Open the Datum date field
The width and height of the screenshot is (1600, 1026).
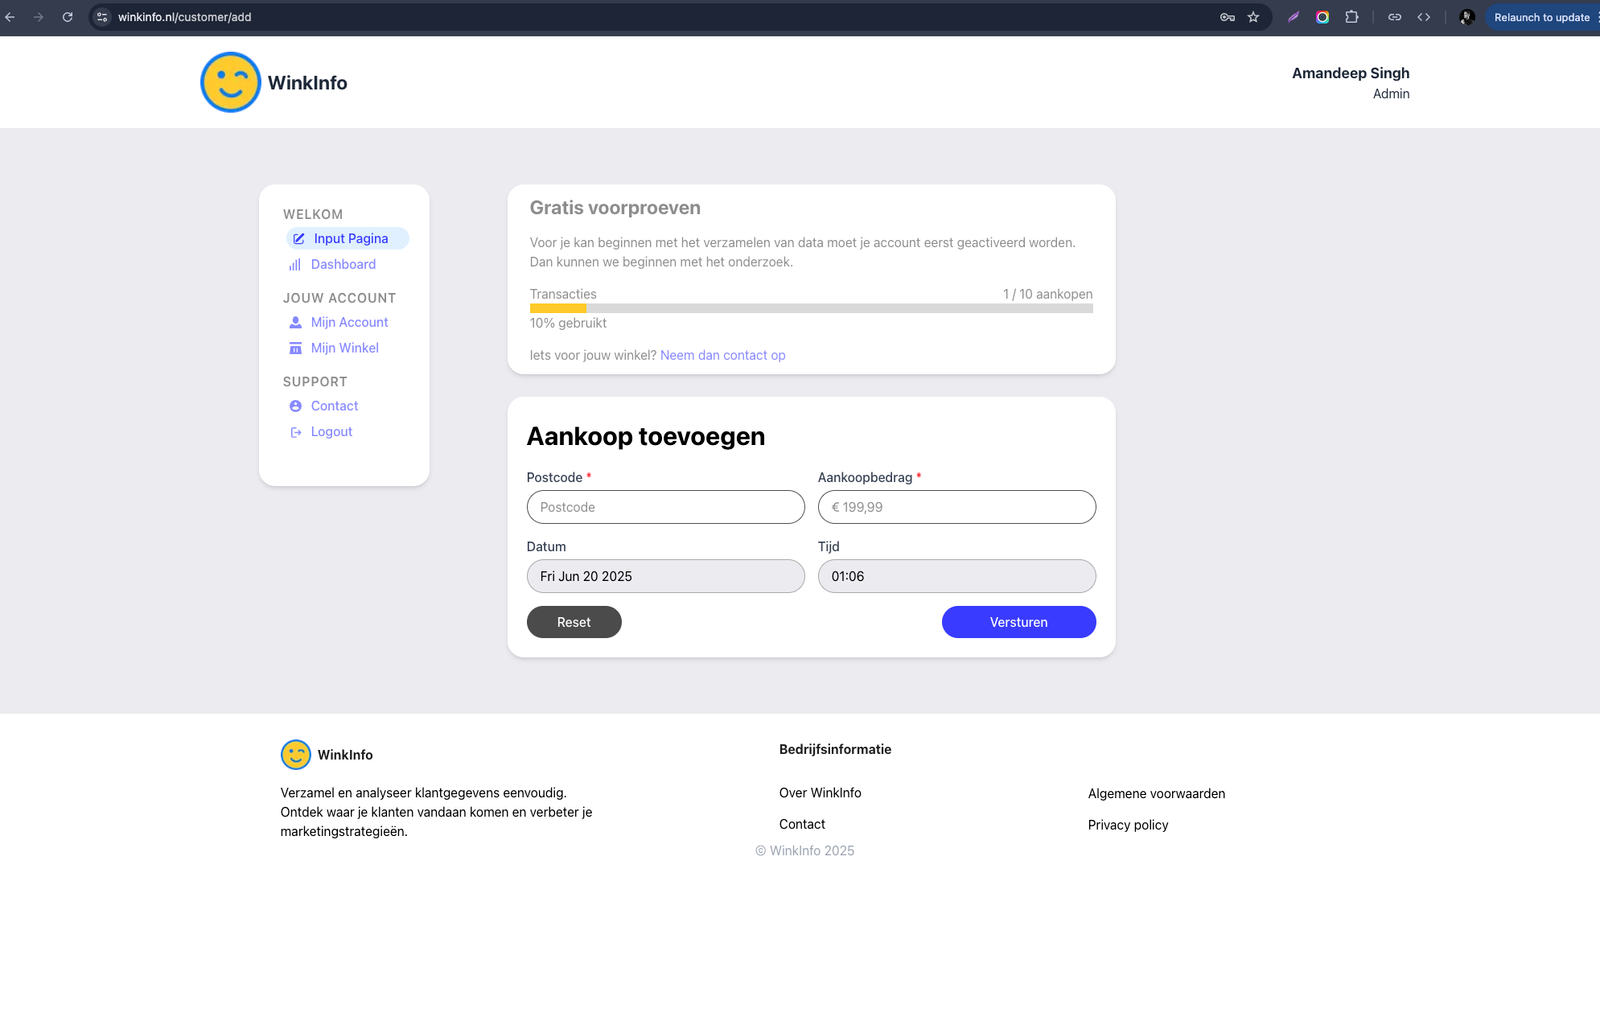tap(665, 577)
